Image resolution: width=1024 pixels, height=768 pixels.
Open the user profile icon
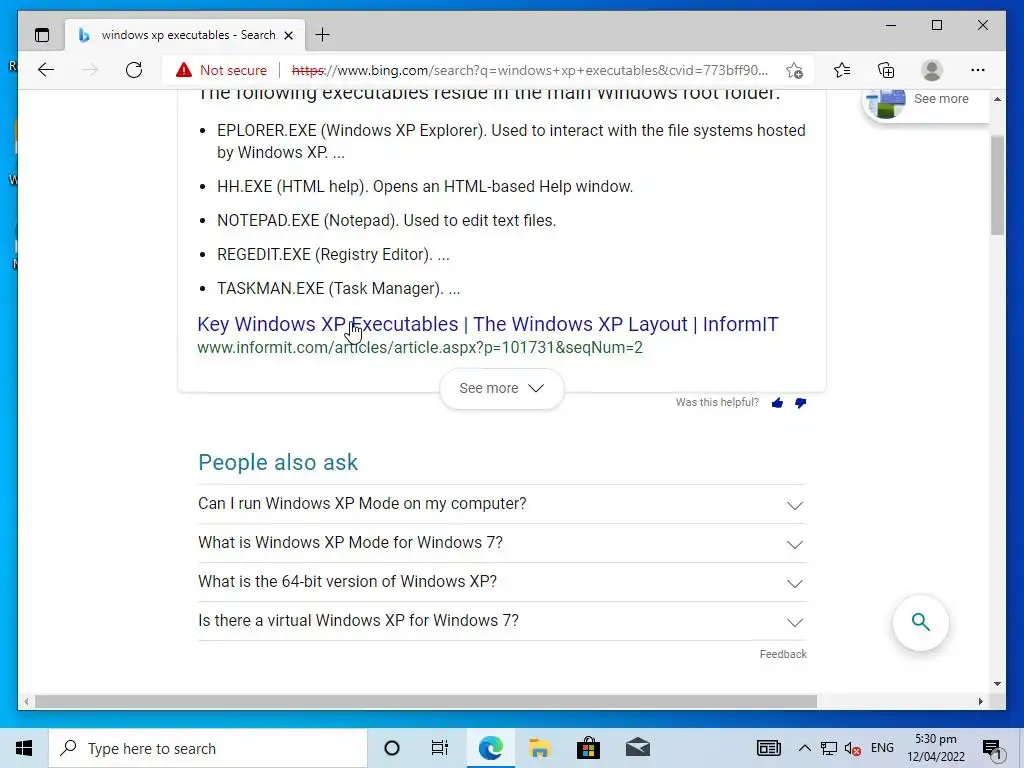pos(932,70)
